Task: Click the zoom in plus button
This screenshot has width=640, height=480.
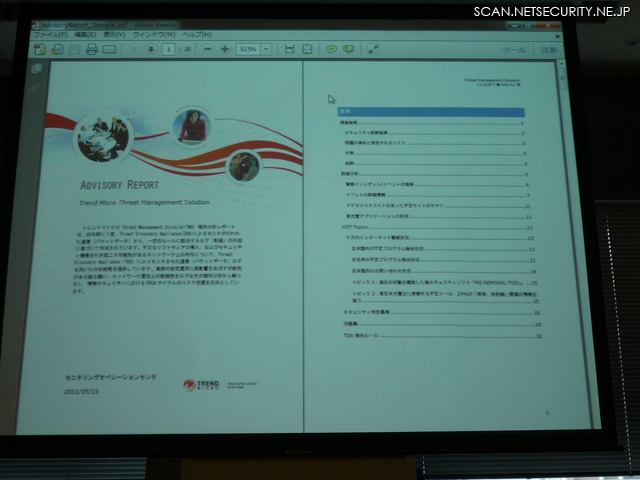Action: pyautogui.click(x=225, y=48)
